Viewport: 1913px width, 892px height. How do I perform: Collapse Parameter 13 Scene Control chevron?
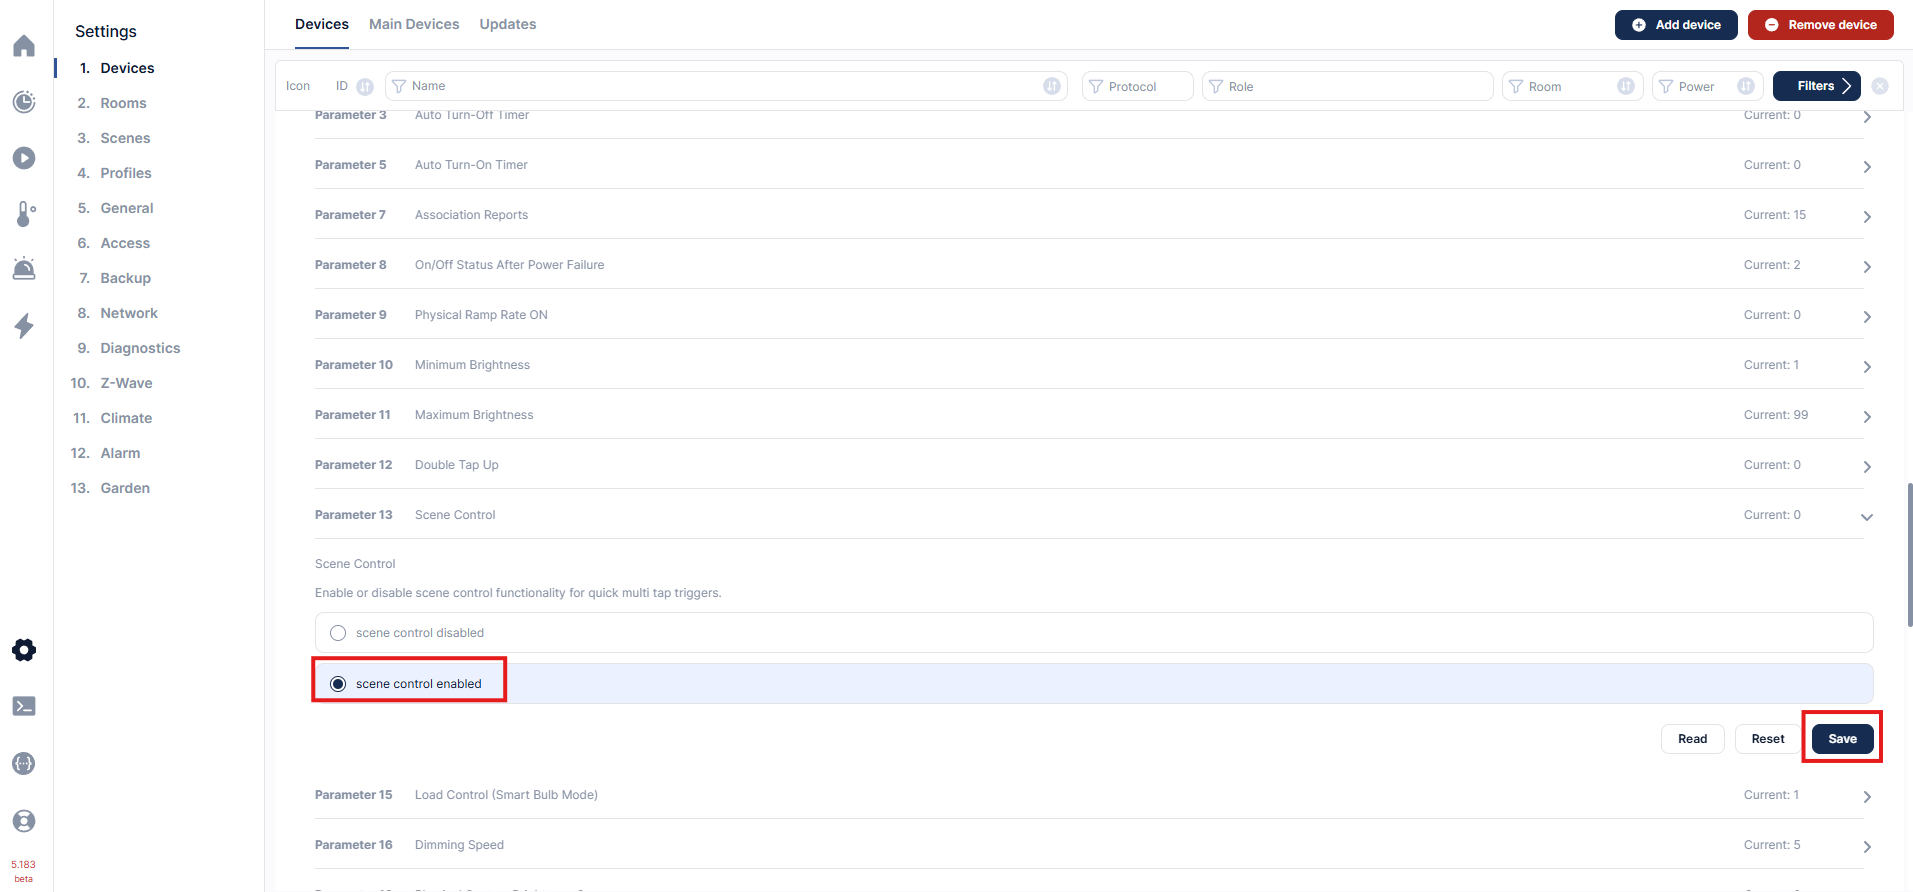coord(1867,517)
